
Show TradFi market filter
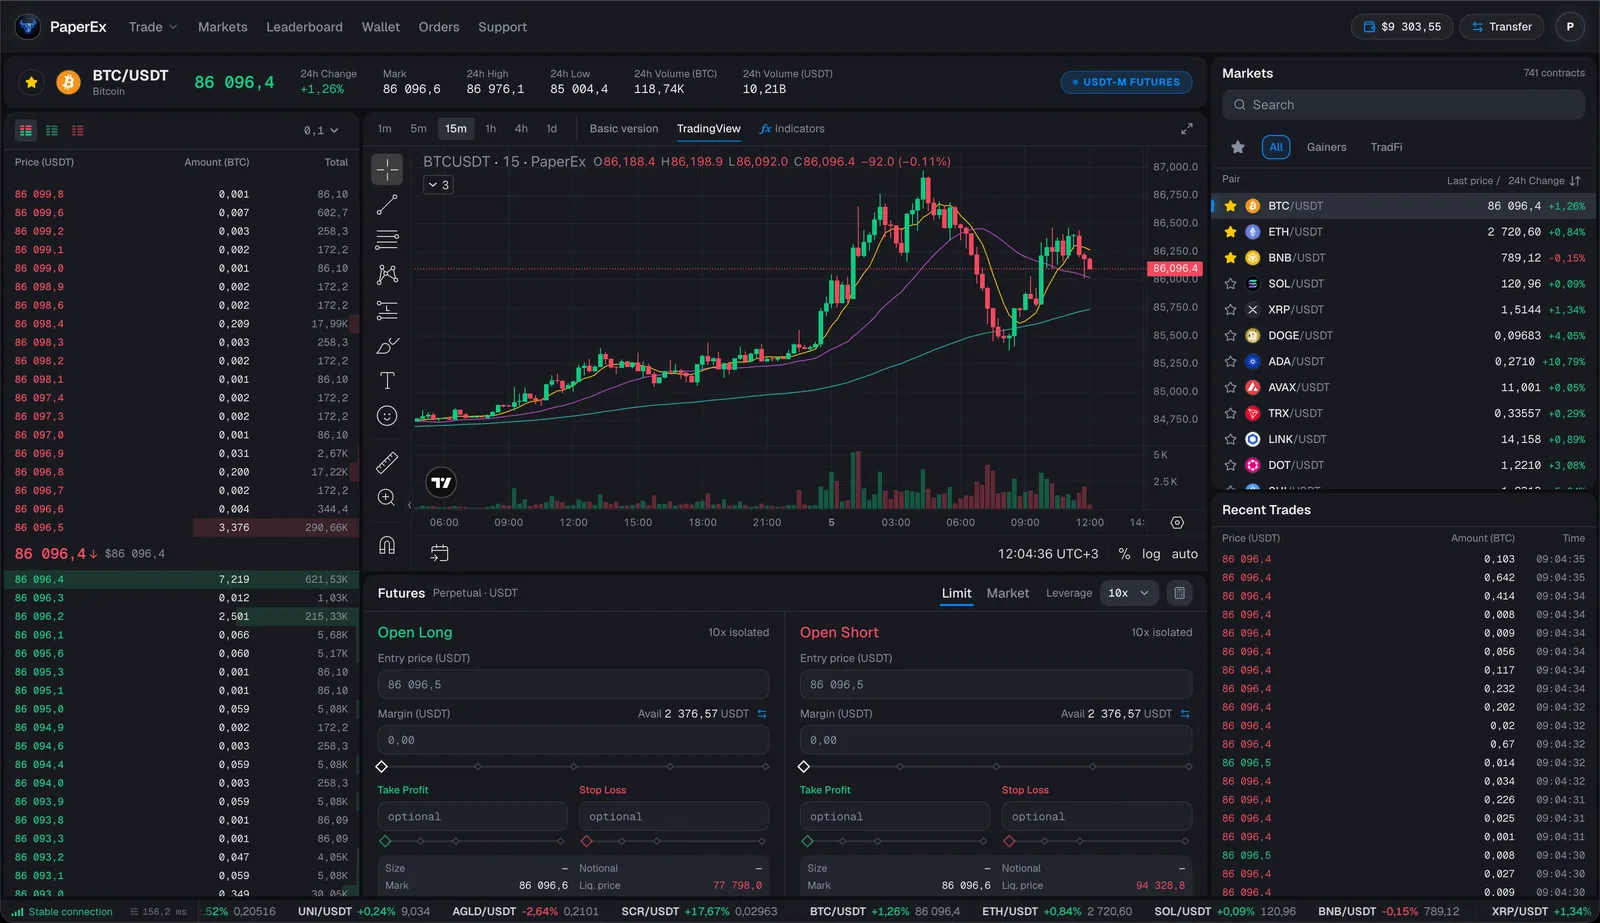tap(1386, 147)
